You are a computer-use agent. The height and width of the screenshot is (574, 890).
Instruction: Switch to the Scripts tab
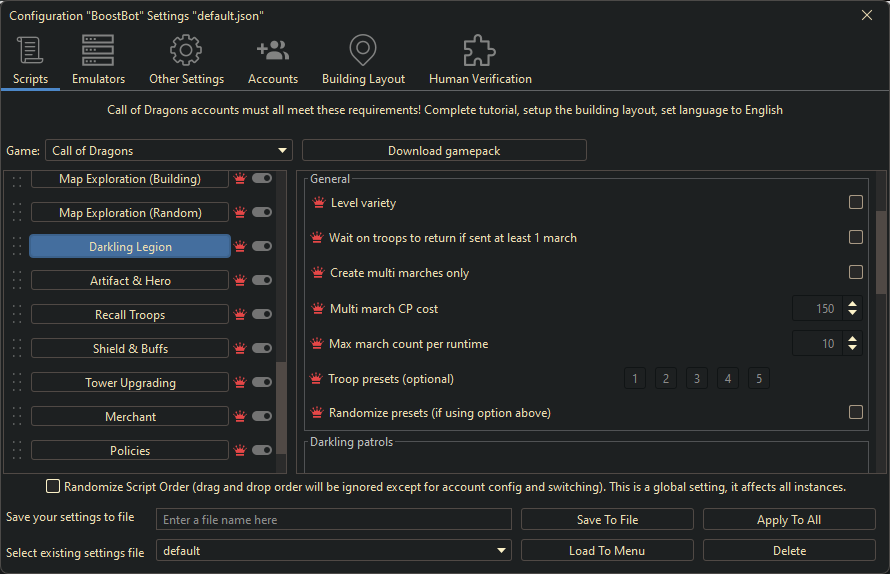(30, 60)
